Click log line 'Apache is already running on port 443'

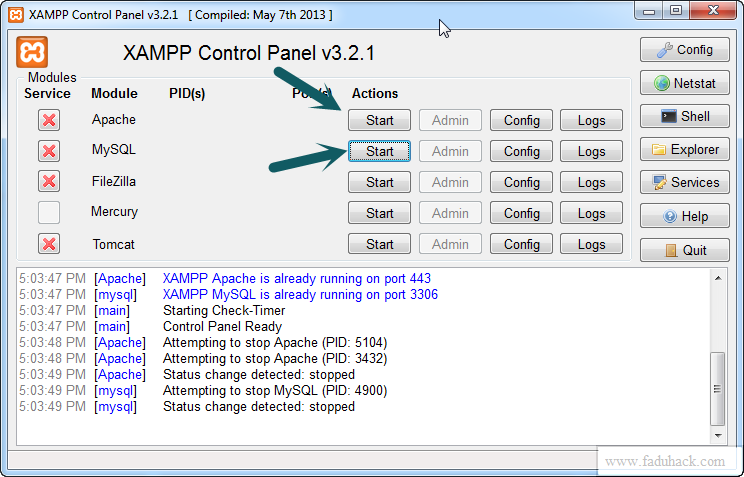(x=297, y=278)
